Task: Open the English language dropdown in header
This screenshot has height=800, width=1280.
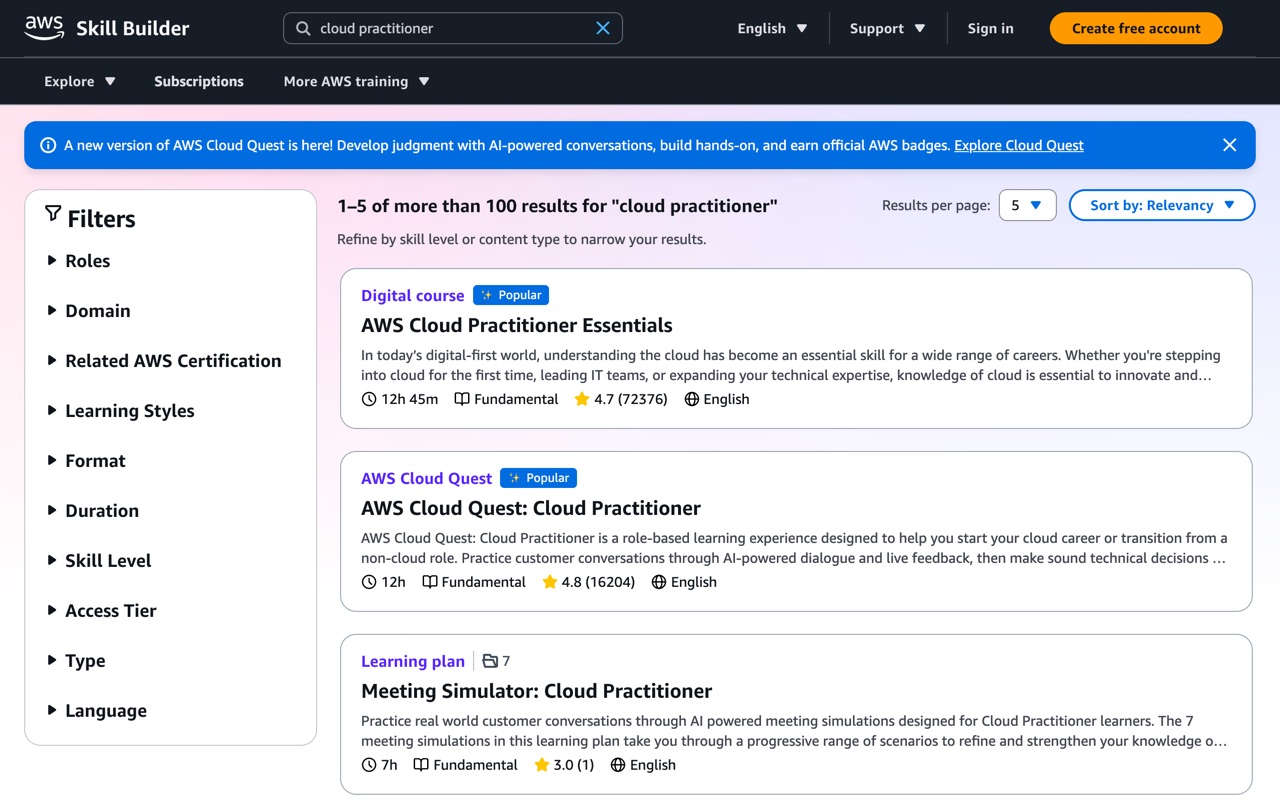Action: pyautogui.click(x=772, y=28)
